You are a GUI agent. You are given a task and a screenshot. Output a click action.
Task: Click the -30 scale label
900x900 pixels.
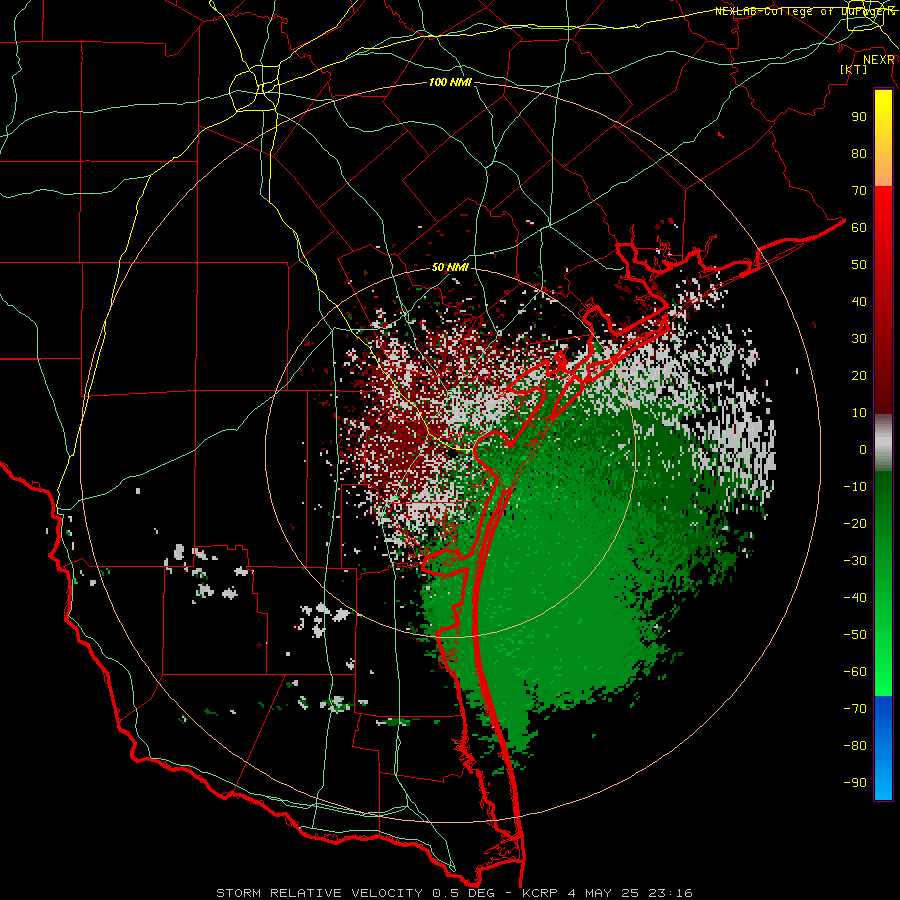[x=855, y=561]
